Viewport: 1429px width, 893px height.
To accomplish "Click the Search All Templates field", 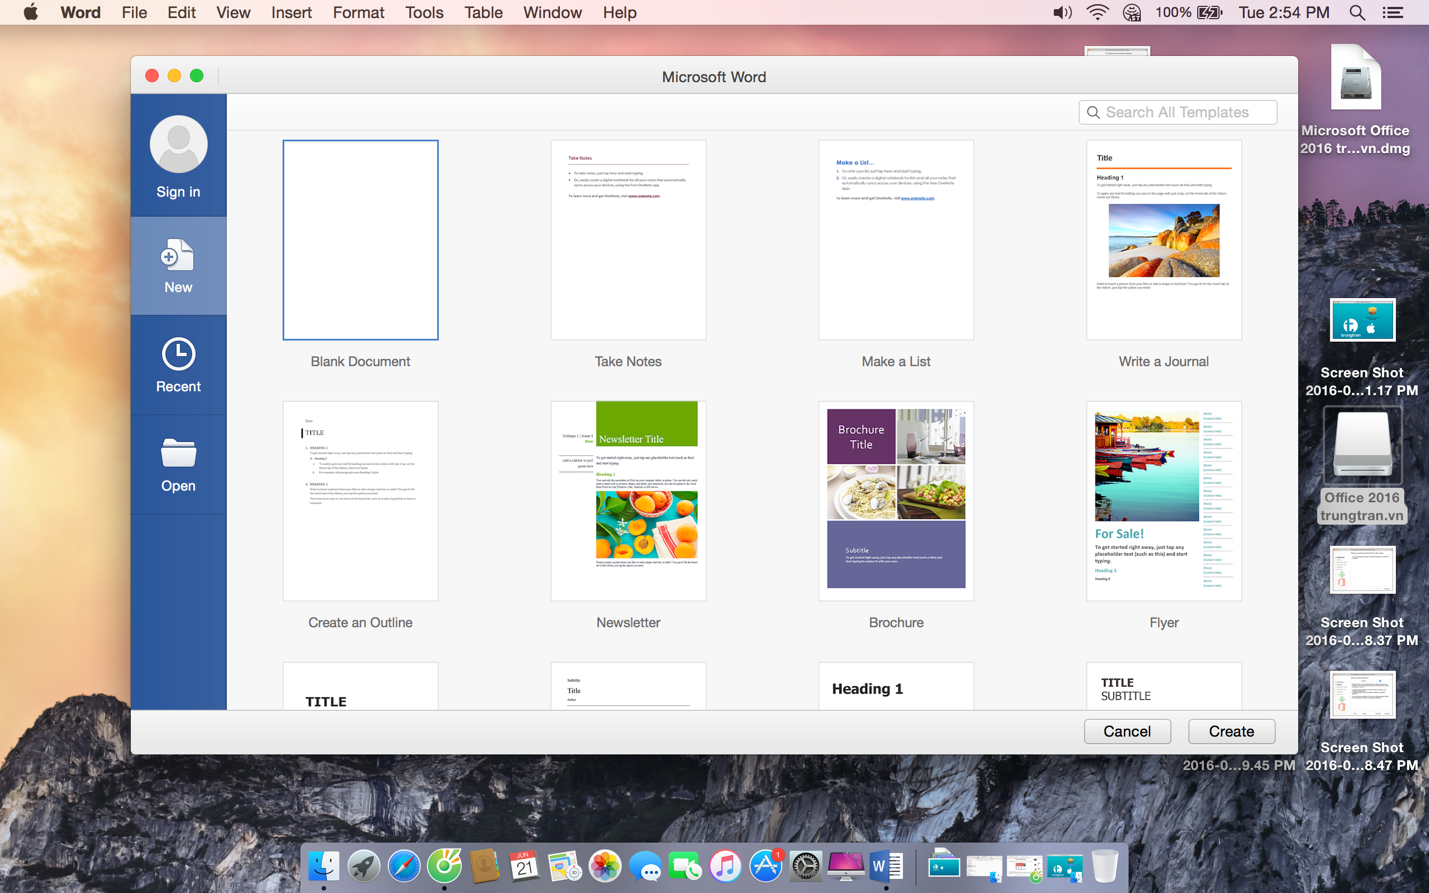I will click(1178, 112).
